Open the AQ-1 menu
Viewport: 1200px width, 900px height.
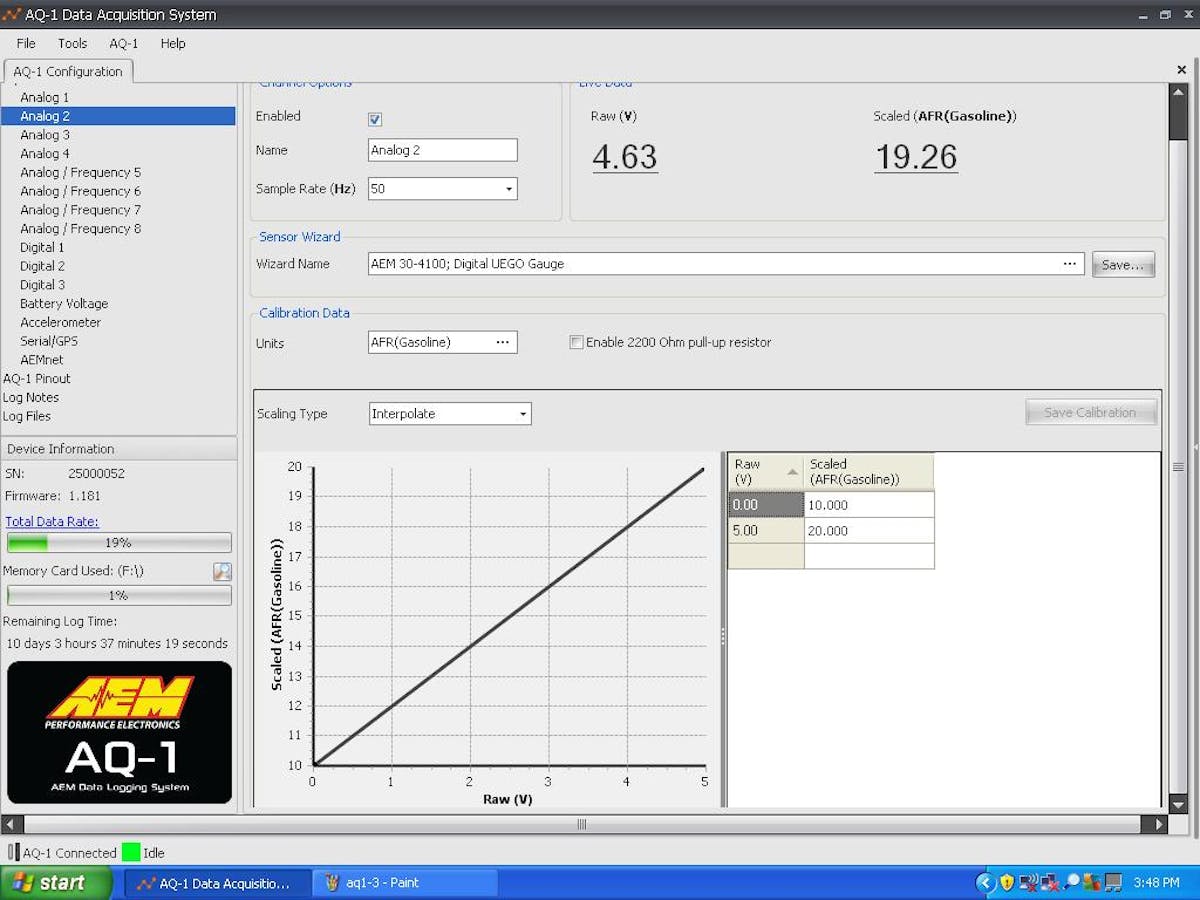124,43
